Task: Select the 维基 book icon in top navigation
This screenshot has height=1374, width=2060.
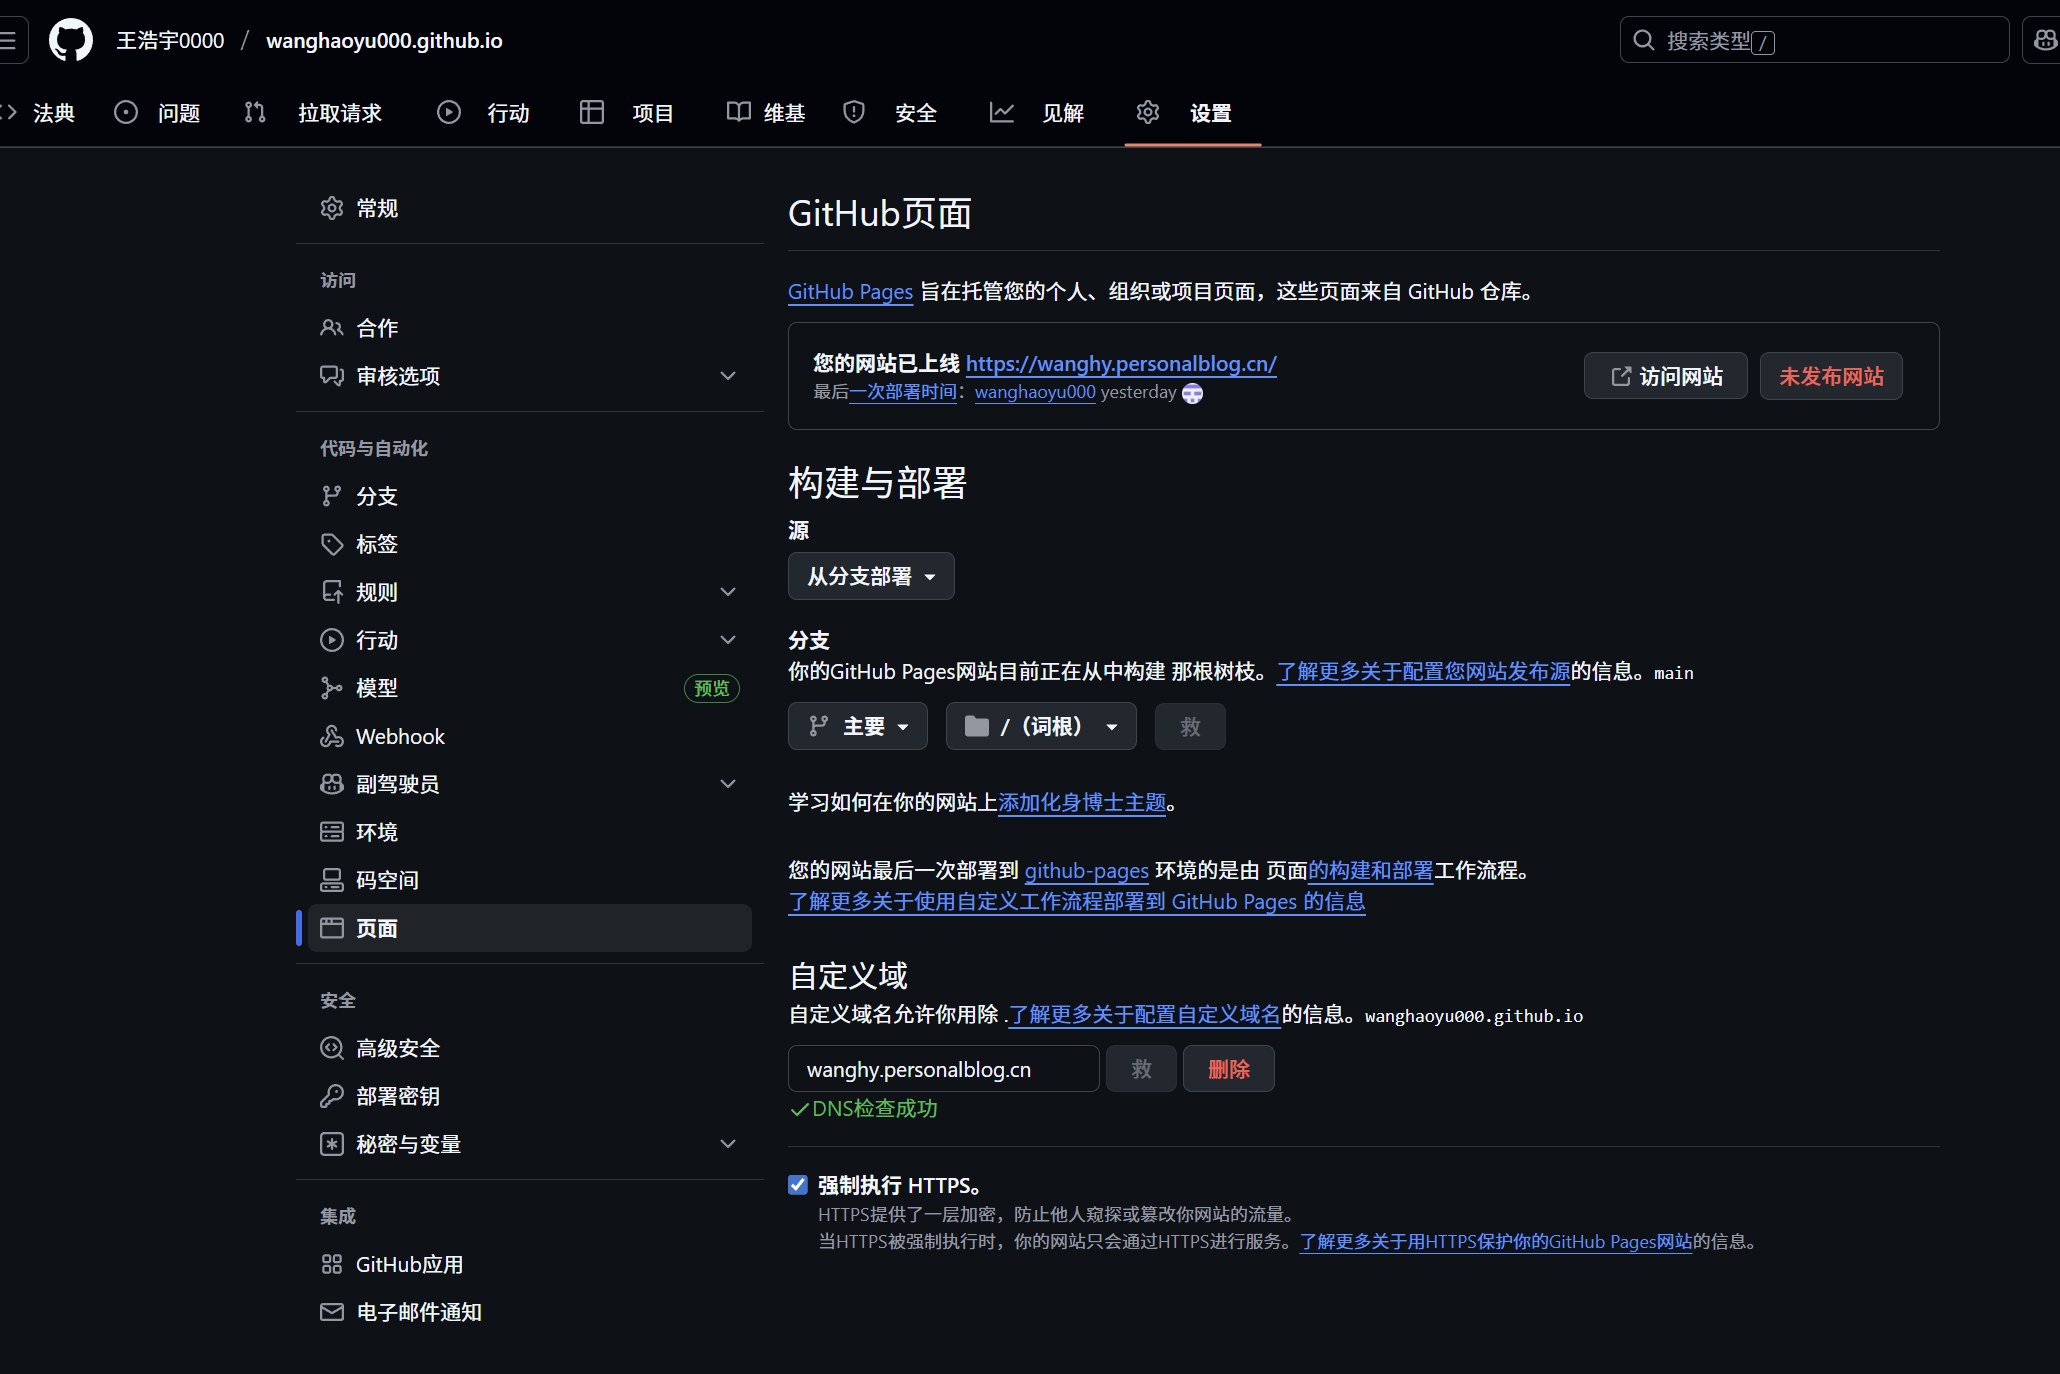Action: [739, 112]
